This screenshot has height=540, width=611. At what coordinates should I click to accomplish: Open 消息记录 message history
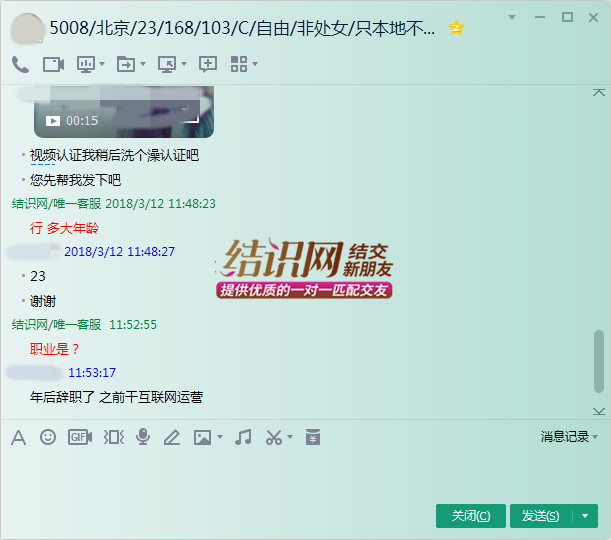tap(564, 437)
